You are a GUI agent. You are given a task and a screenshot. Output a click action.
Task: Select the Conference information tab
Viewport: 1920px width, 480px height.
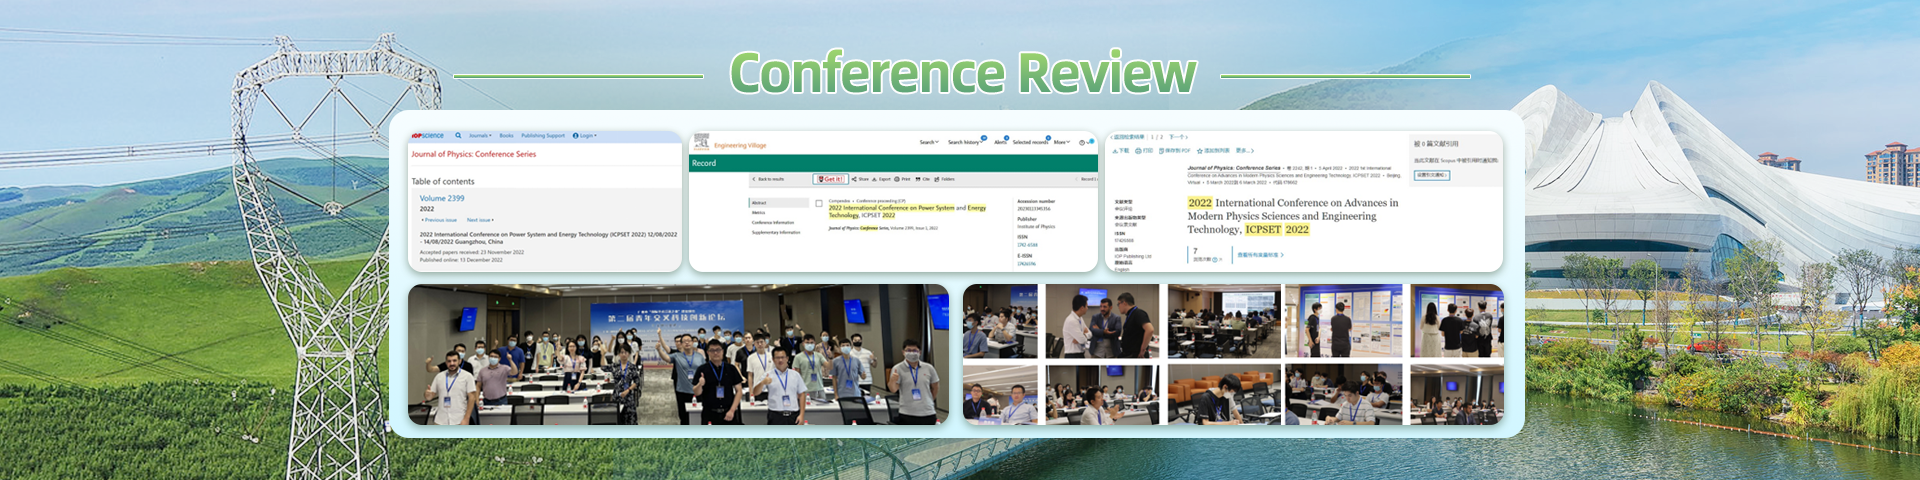point(773,222)
